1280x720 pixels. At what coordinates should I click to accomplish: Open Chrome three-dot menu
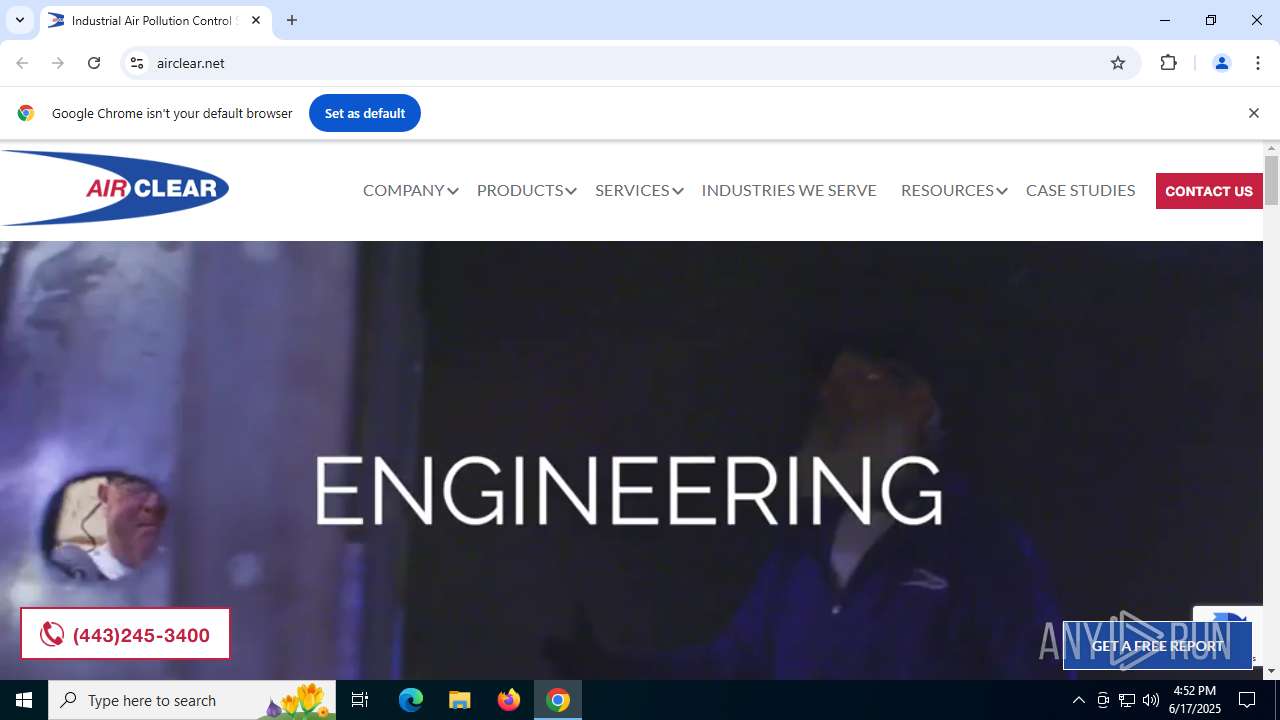[x=1258, y=63]
